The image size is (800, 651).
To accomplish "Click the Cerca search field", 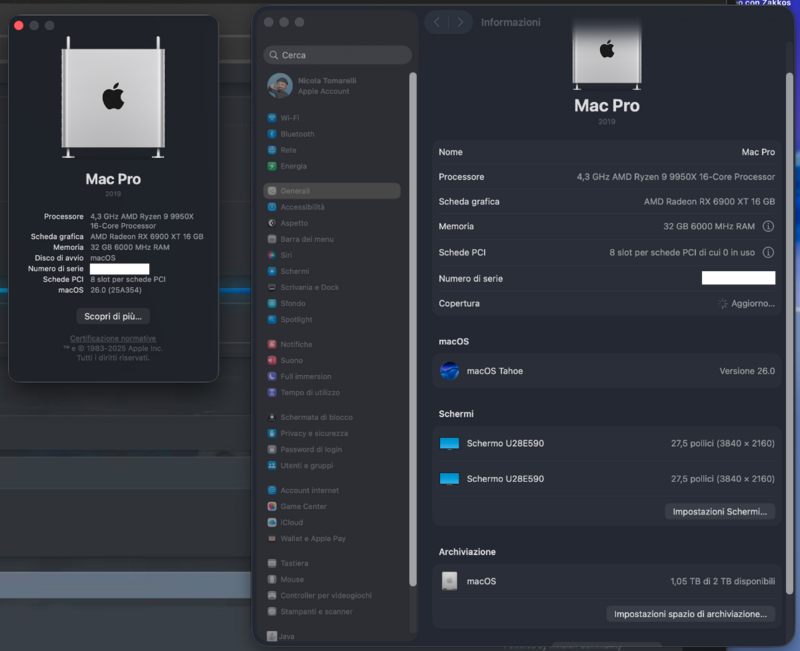I will click(338, 55).
